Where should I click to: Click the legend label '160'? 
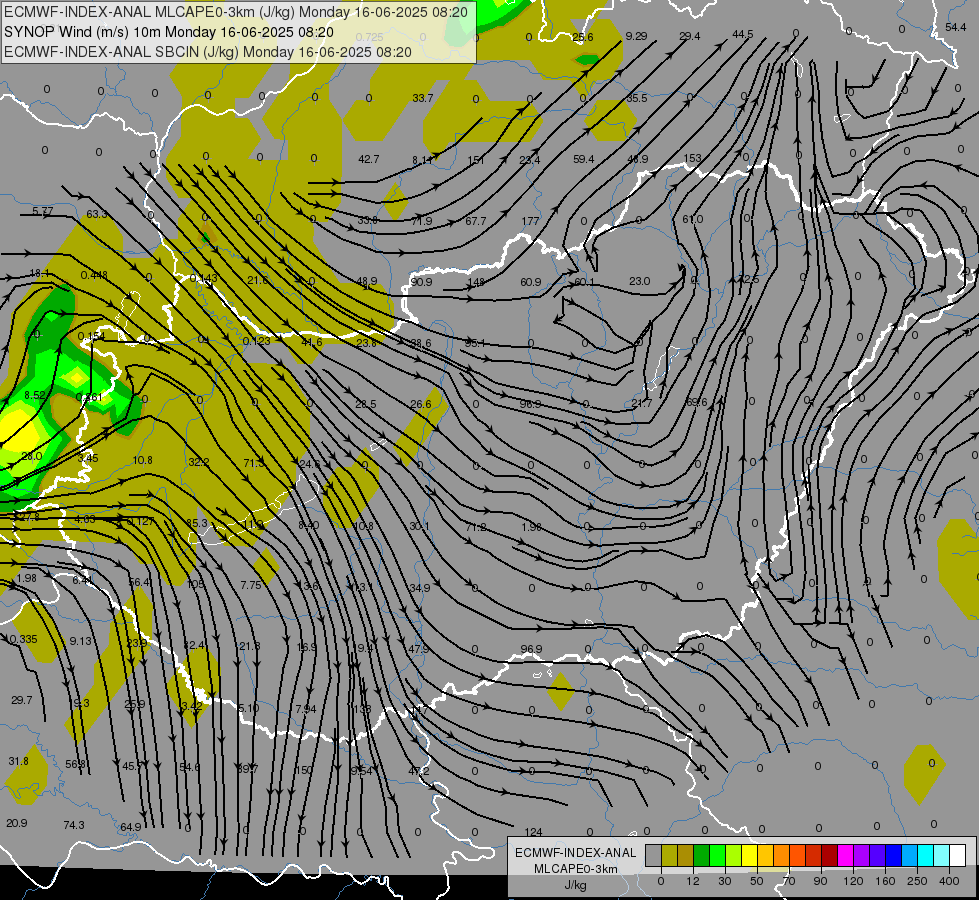pyautogui.click(x=885, y=881)
